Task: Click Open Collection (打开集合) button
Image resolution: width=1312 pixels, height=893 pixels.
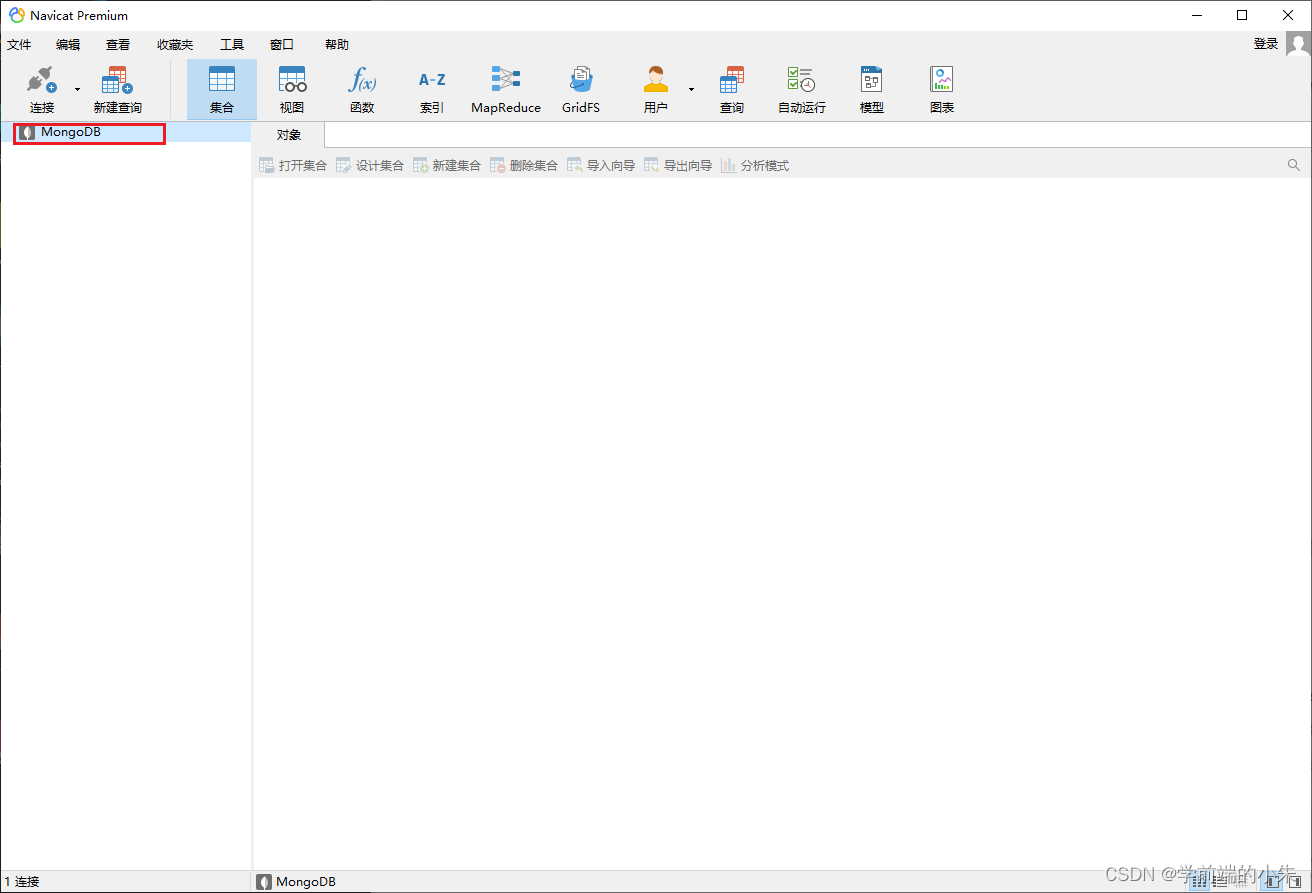Action: pyautogui.click(x=293, y=166)
